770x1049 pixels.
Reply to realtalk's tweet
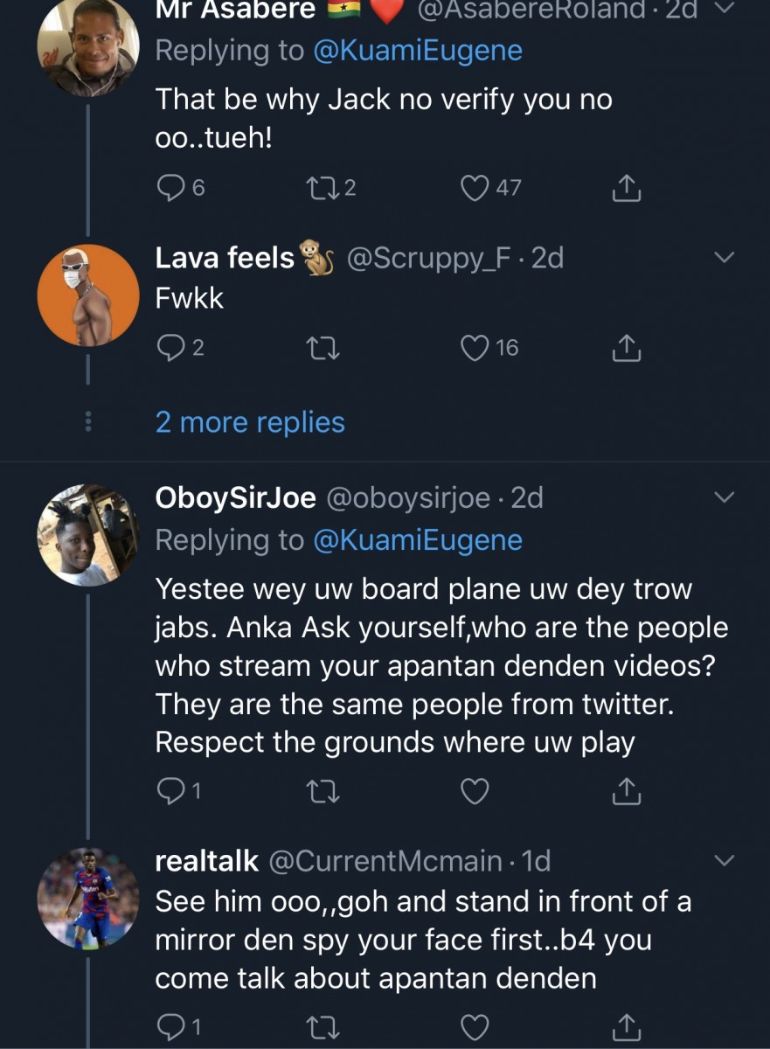click(x=169, y=1027)
